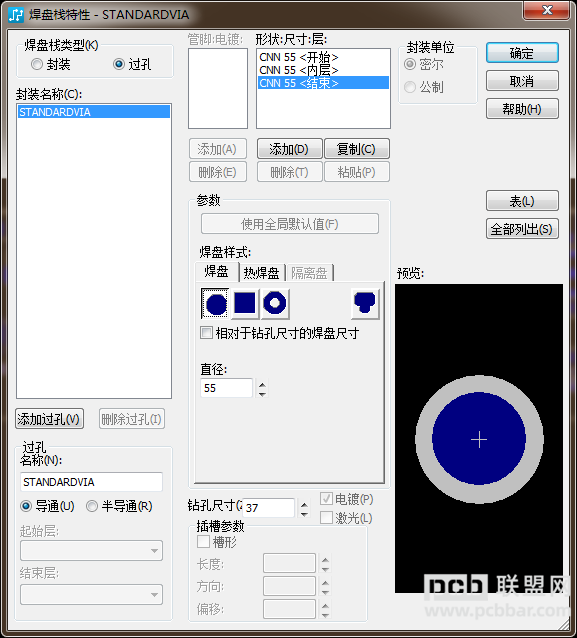This screenshot has width=577, height=638.
Task: Click the 取消 button
Action: pos(522,81)
